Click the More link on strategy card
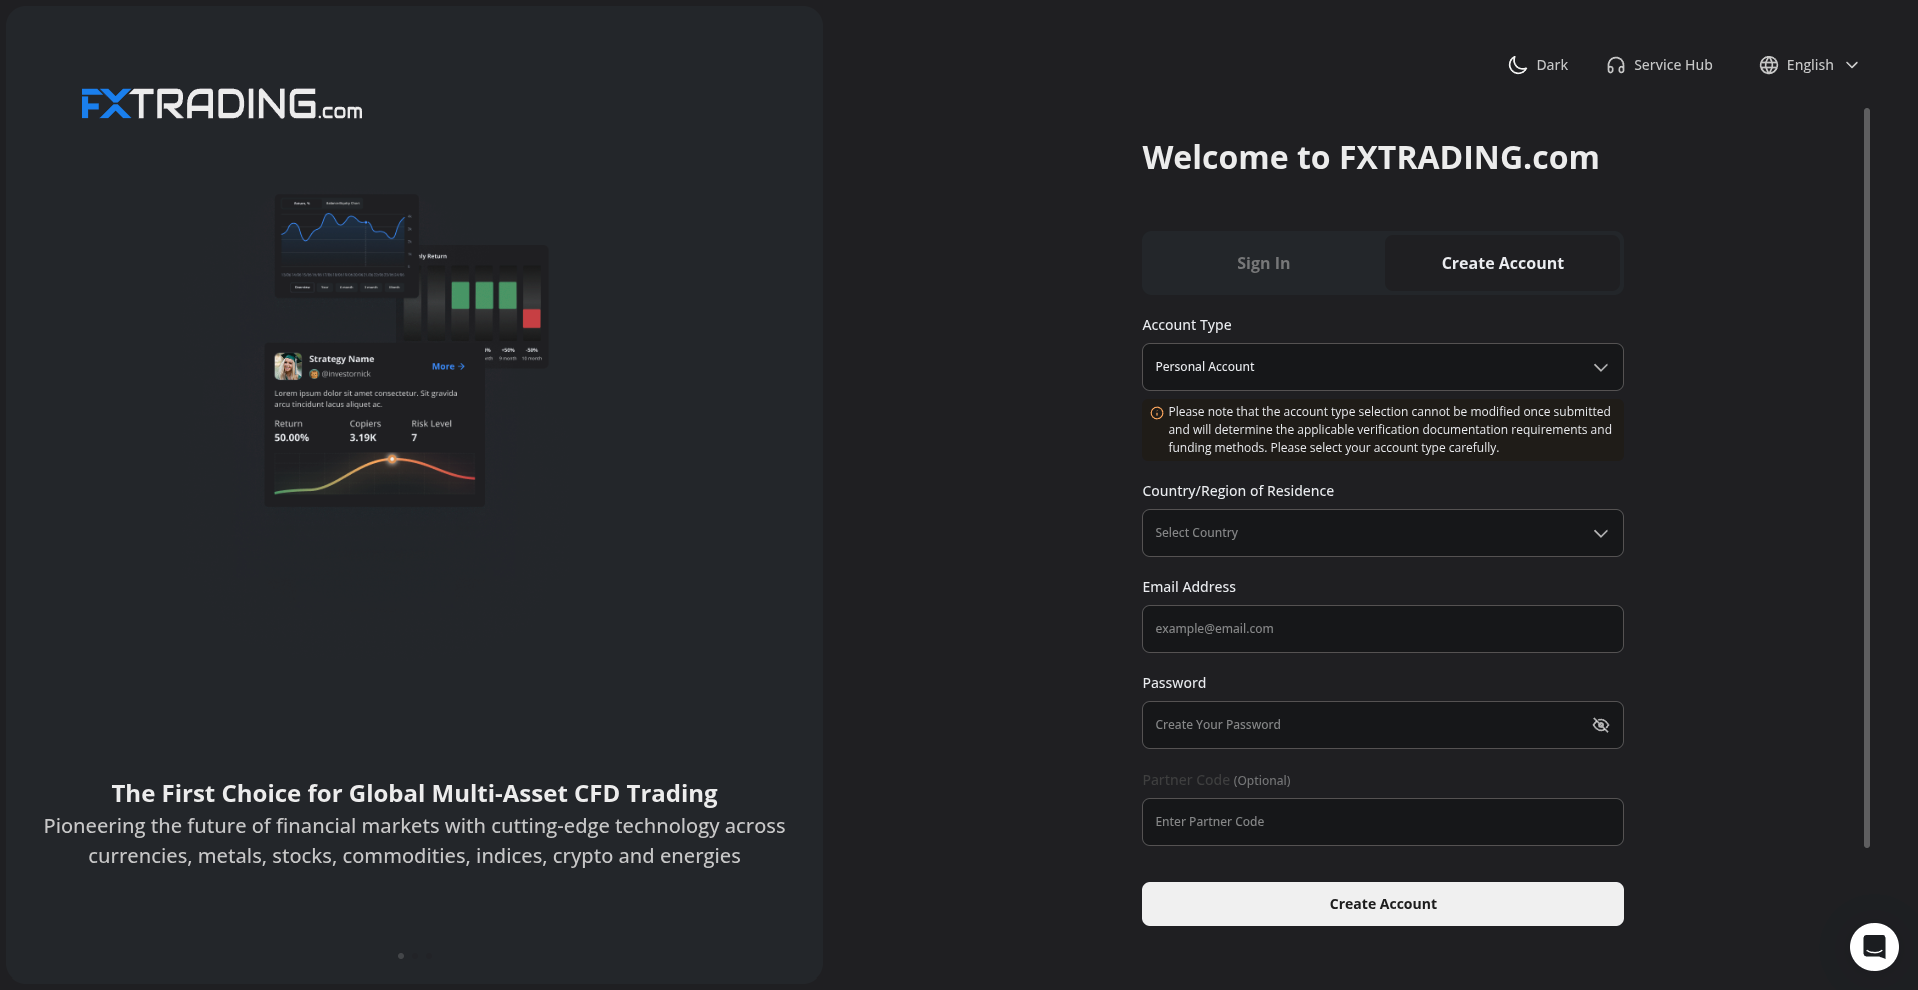This screenshot has width=1918, height=990. pos(448,366)
